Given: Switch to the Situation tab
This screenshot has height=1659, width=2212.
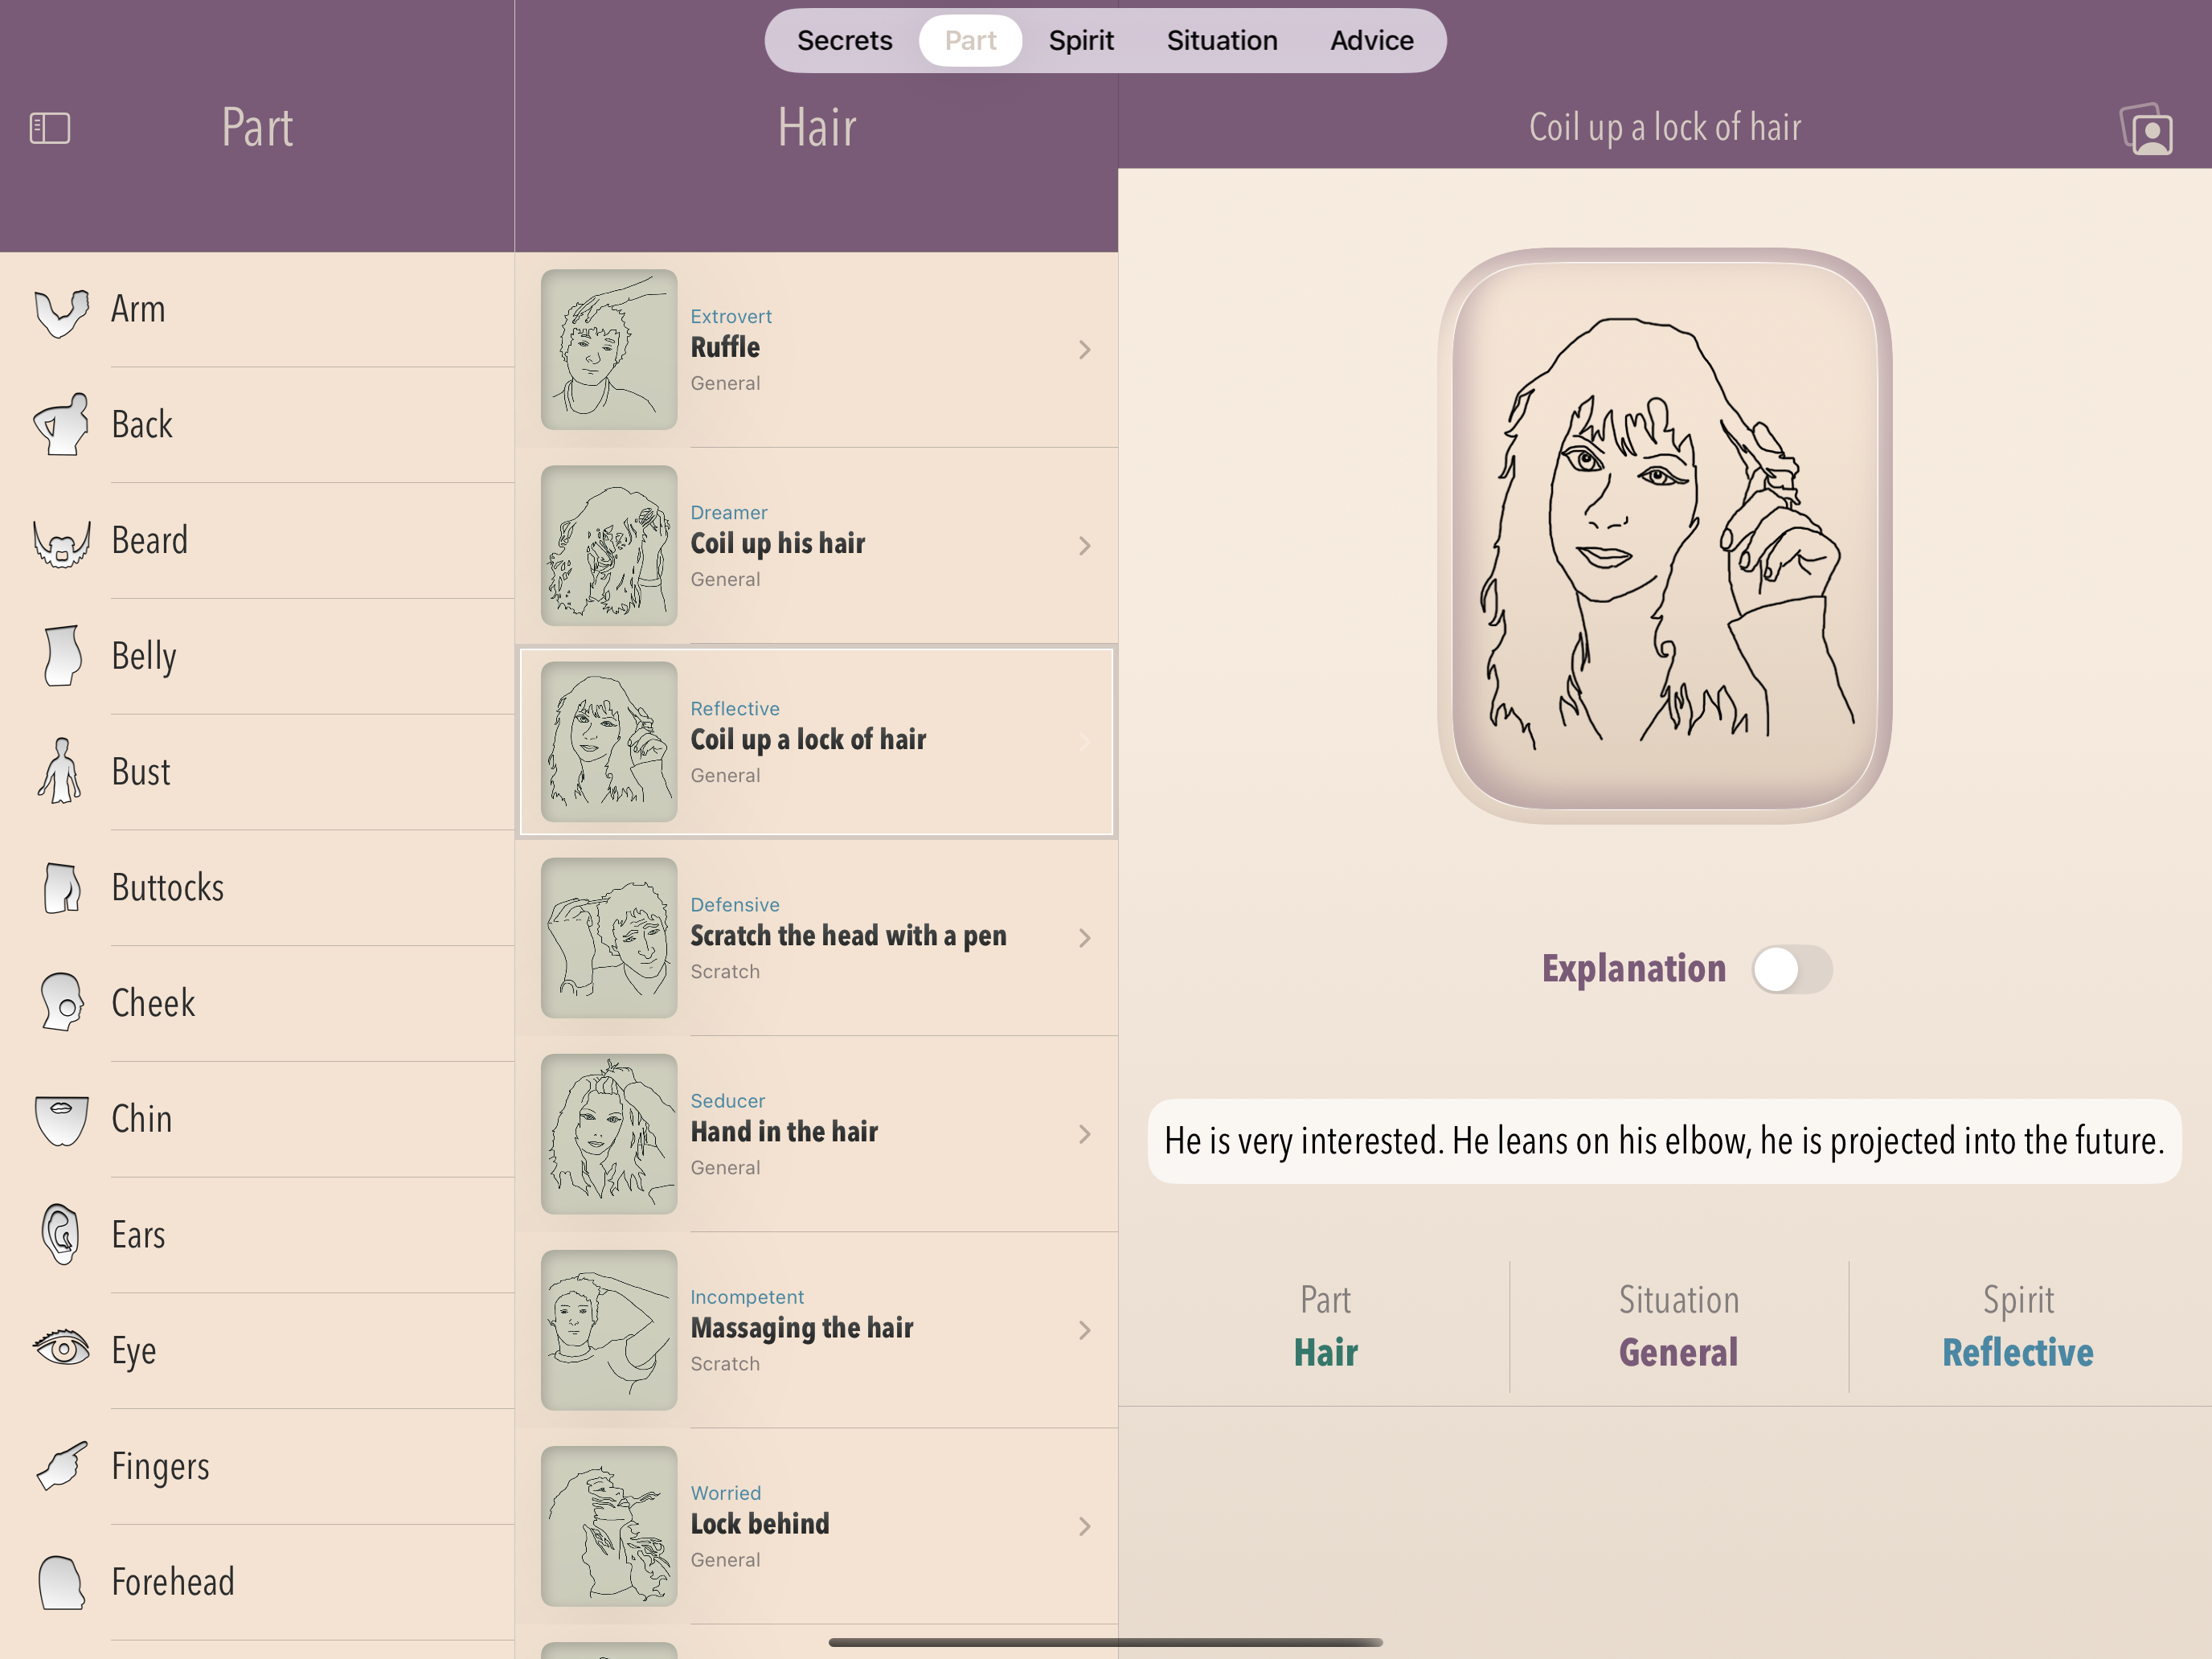Looking at the screenshot, I should tap(1222, 40).
